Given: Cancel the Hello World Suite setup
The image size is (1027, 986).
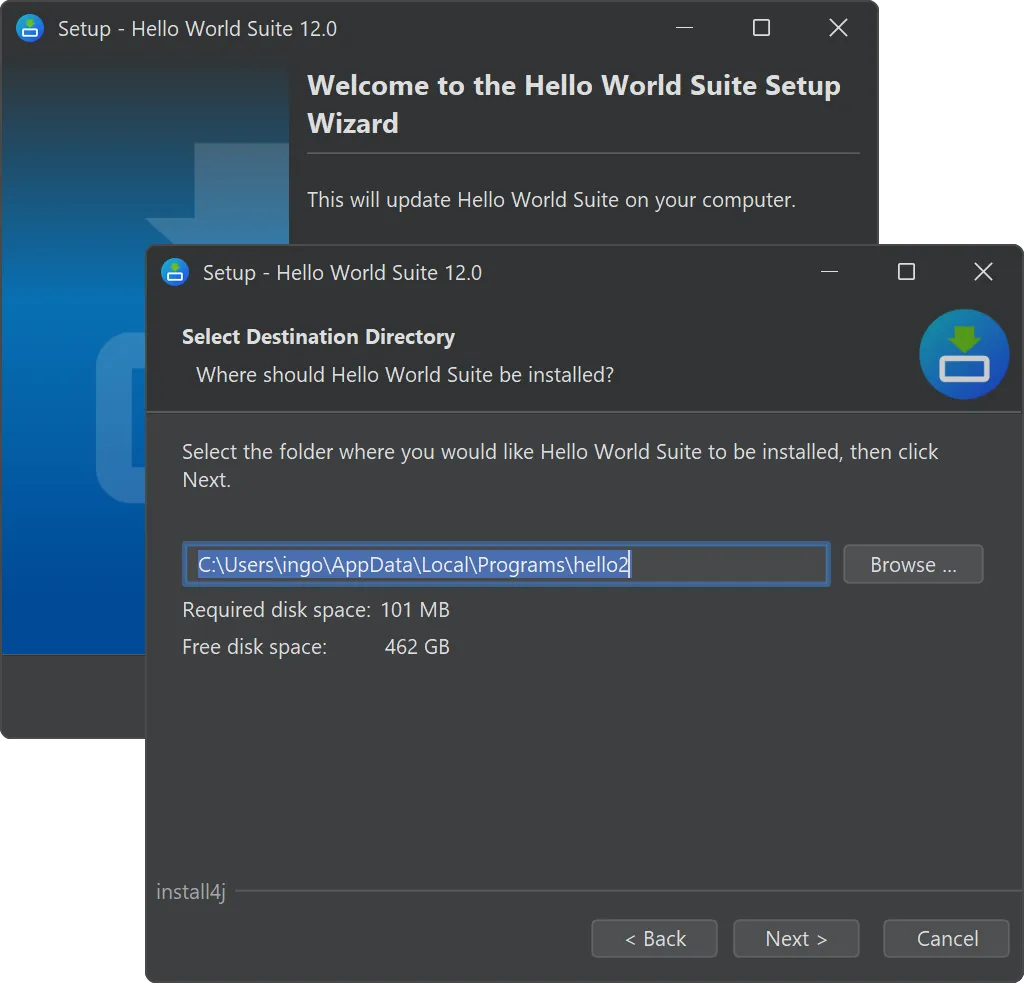Looking at the screenshot, I should coord(946,938).
